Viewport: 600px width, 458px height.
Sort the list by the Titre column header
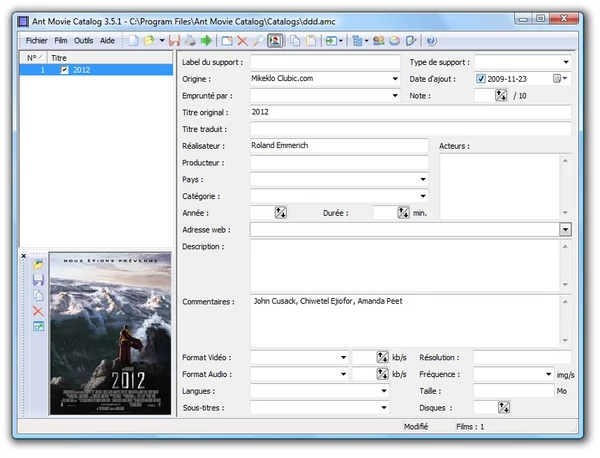[x=110, y=58]
